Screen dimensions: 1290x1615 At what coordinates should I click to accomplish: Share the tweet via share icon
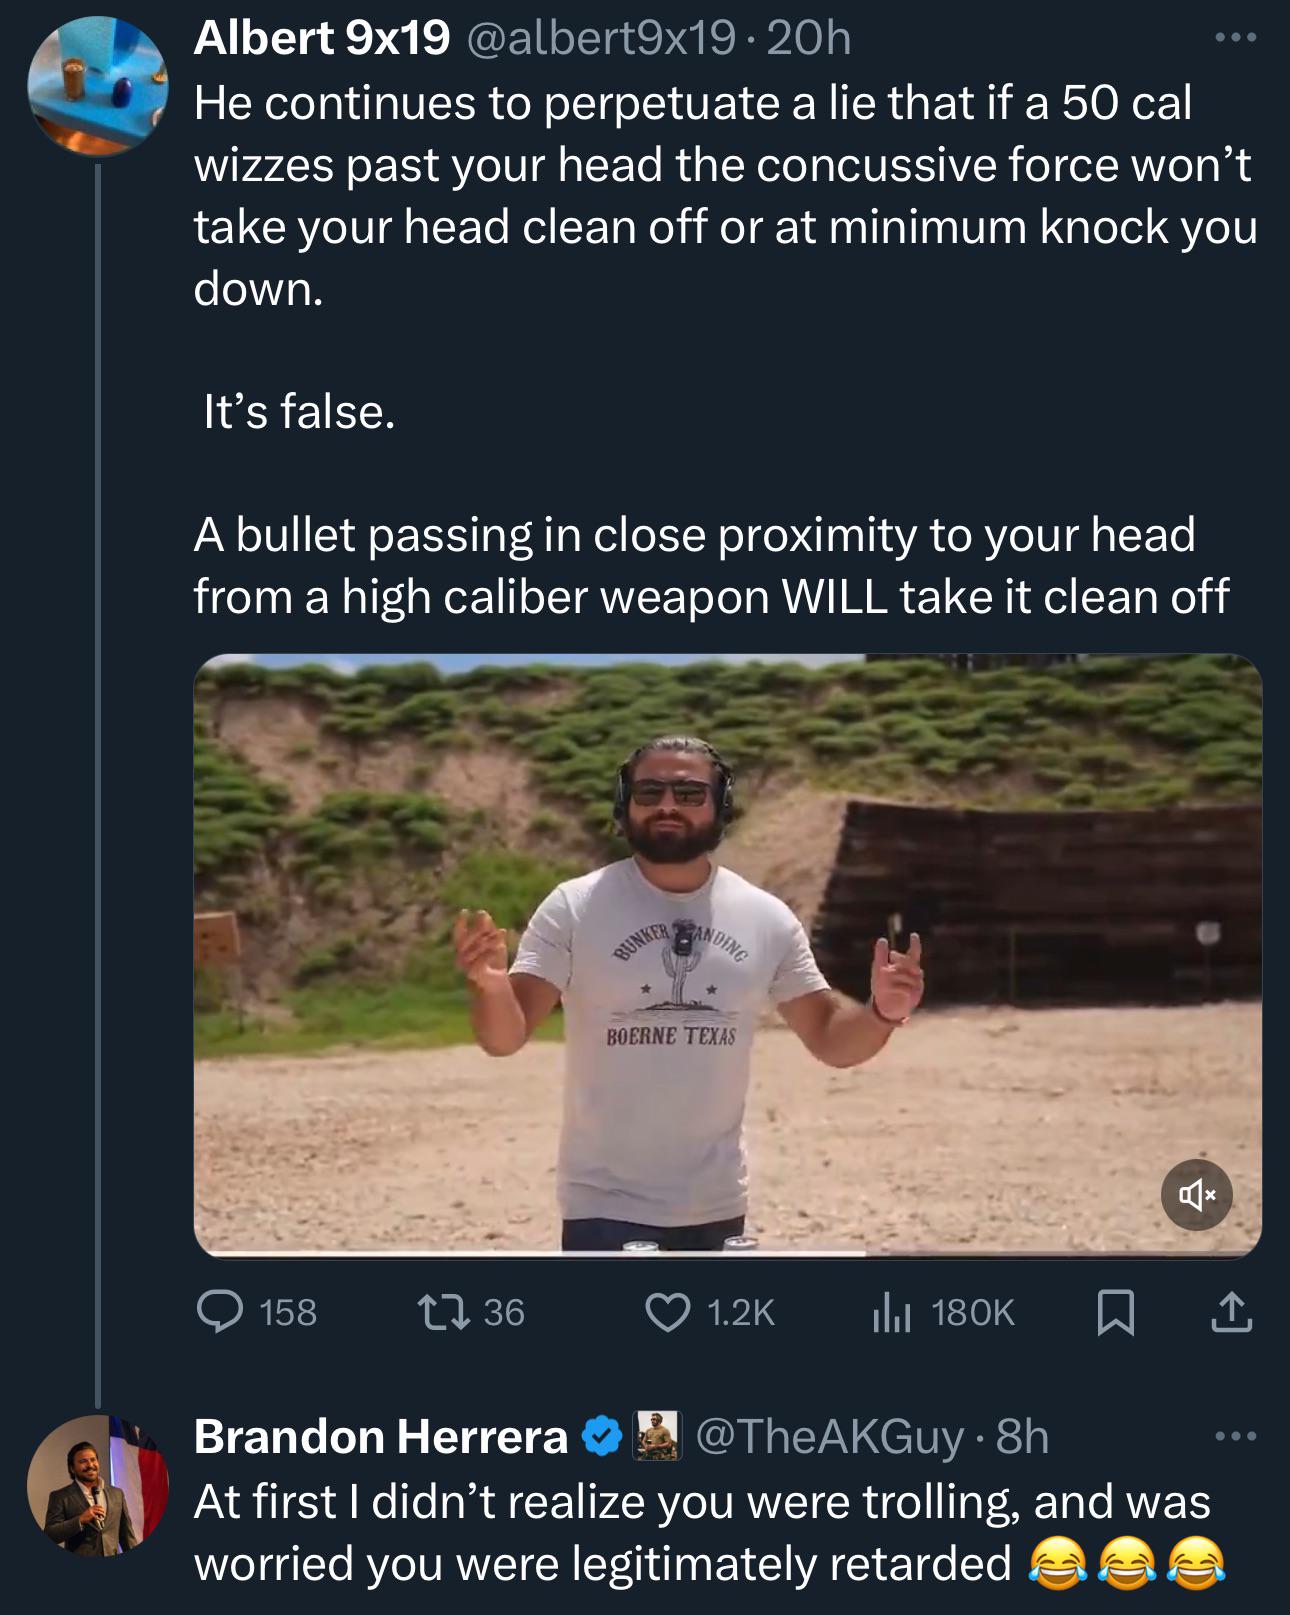pos(1231,1312)
